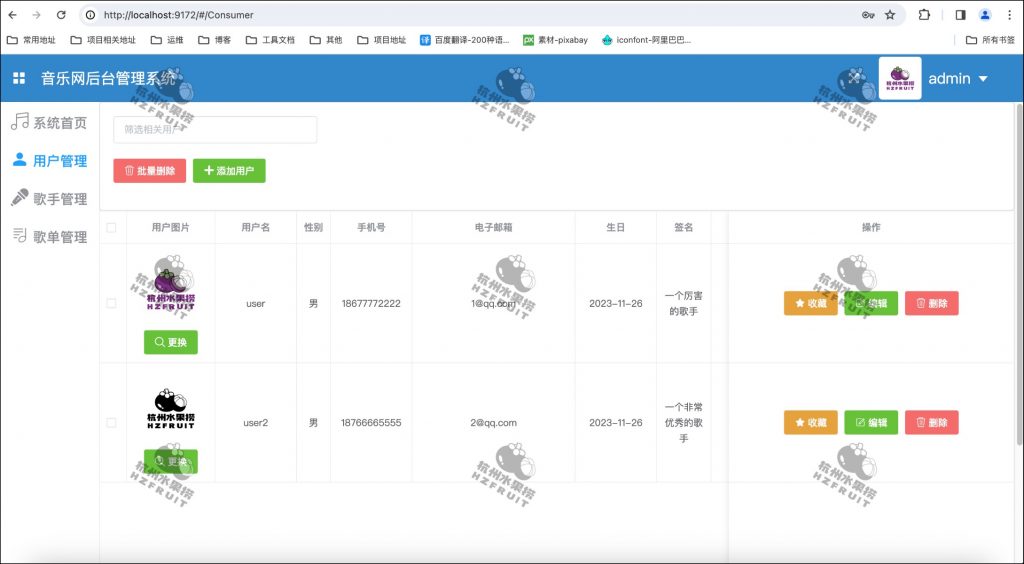This screenshot has height=564, width=1024.
Task: Toggle fullscreen icon in blue header
Action: (855, 78)
